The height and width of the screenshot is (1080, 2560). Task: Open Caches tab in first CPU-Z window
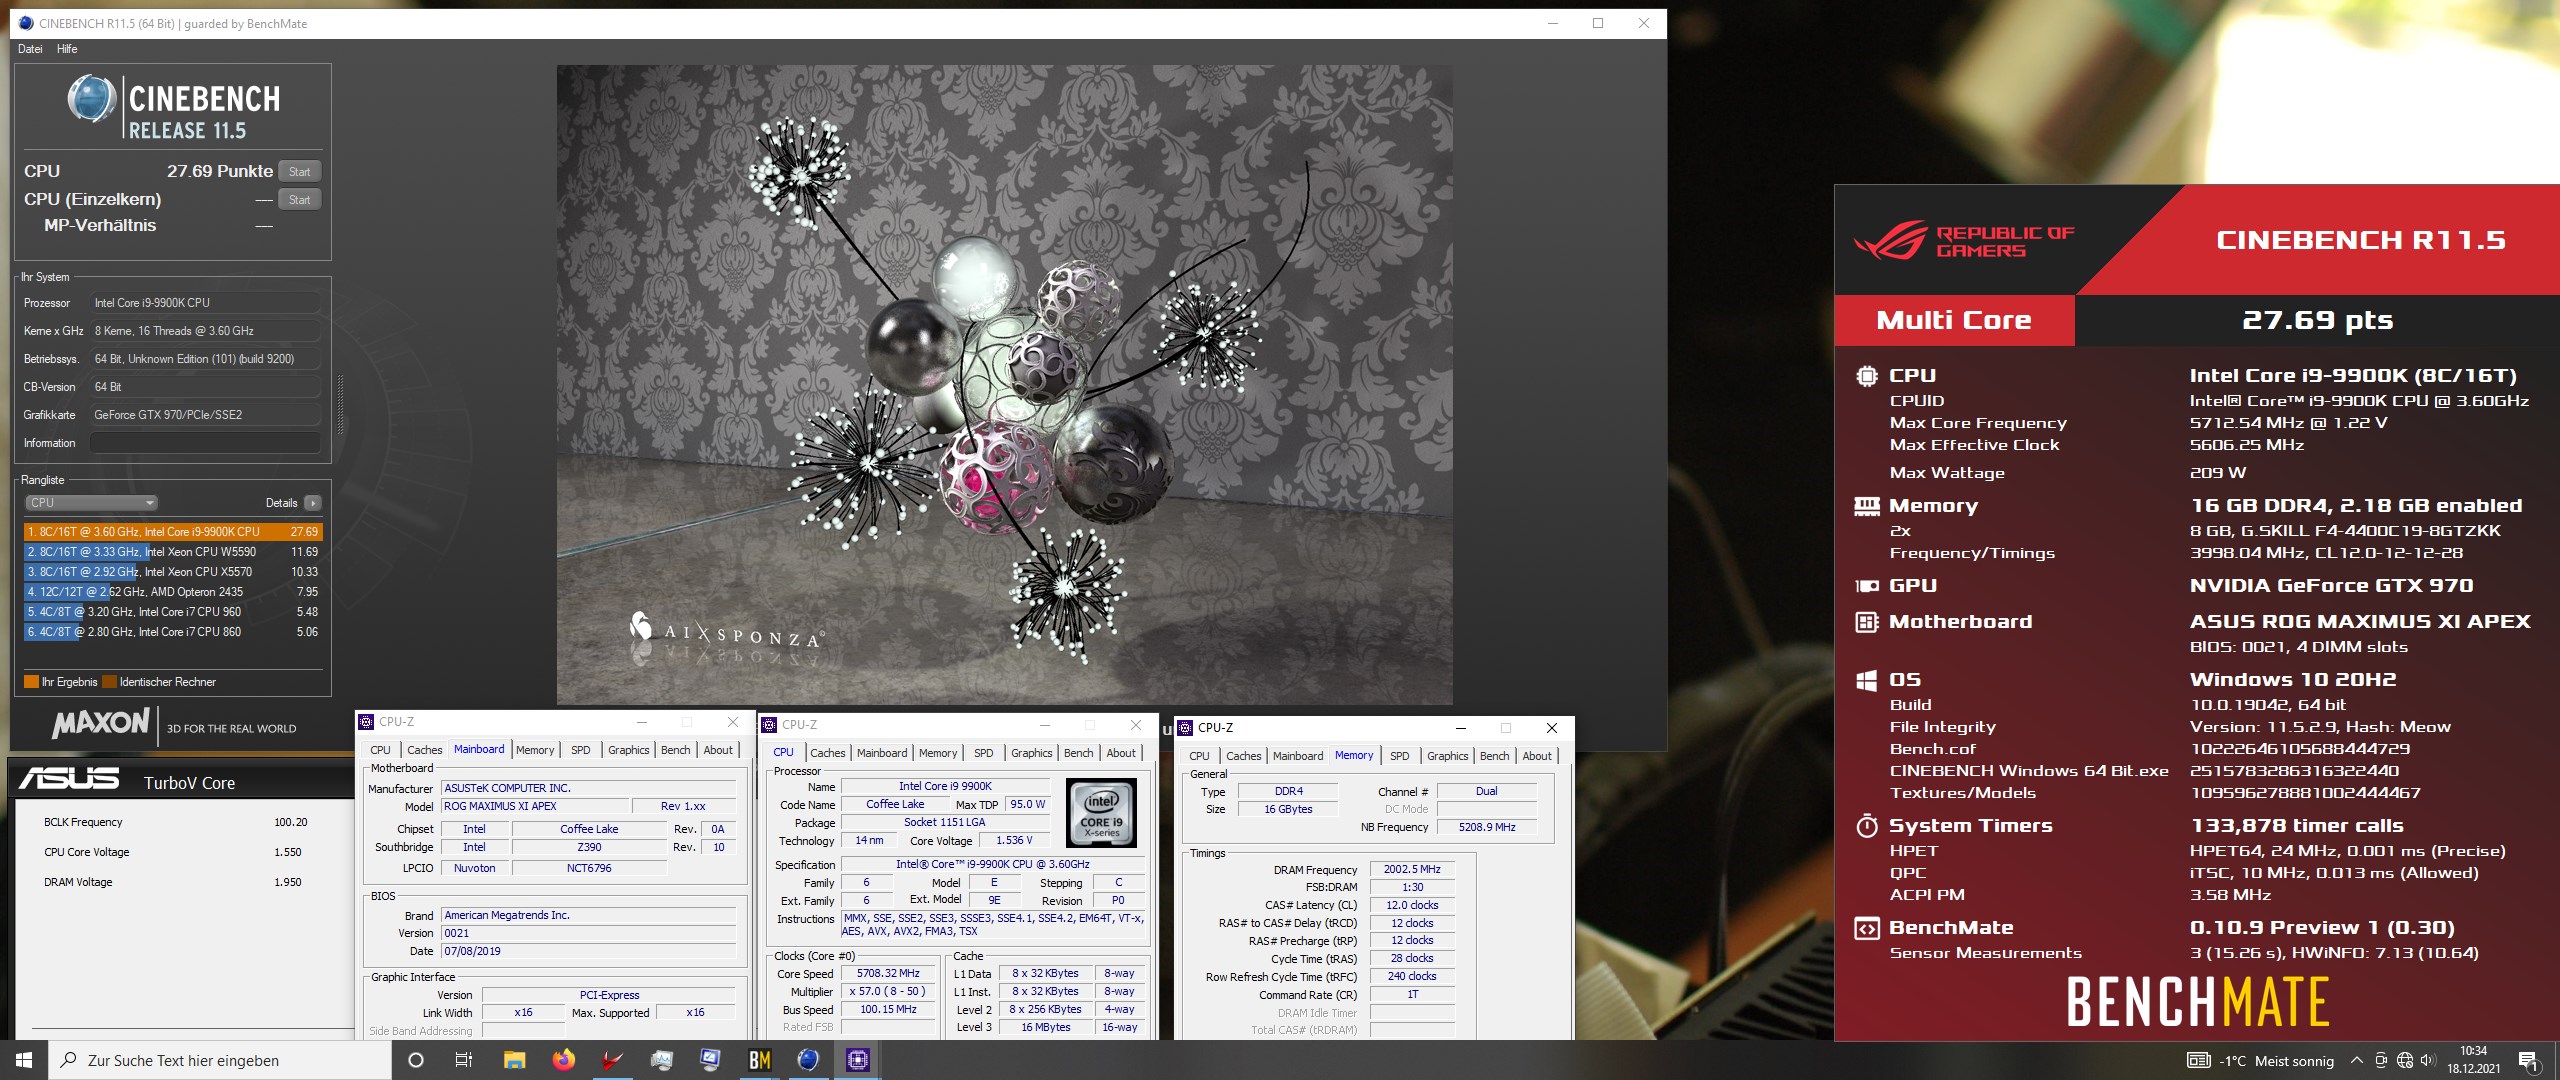pyautogui.click(x=424, y=750)
